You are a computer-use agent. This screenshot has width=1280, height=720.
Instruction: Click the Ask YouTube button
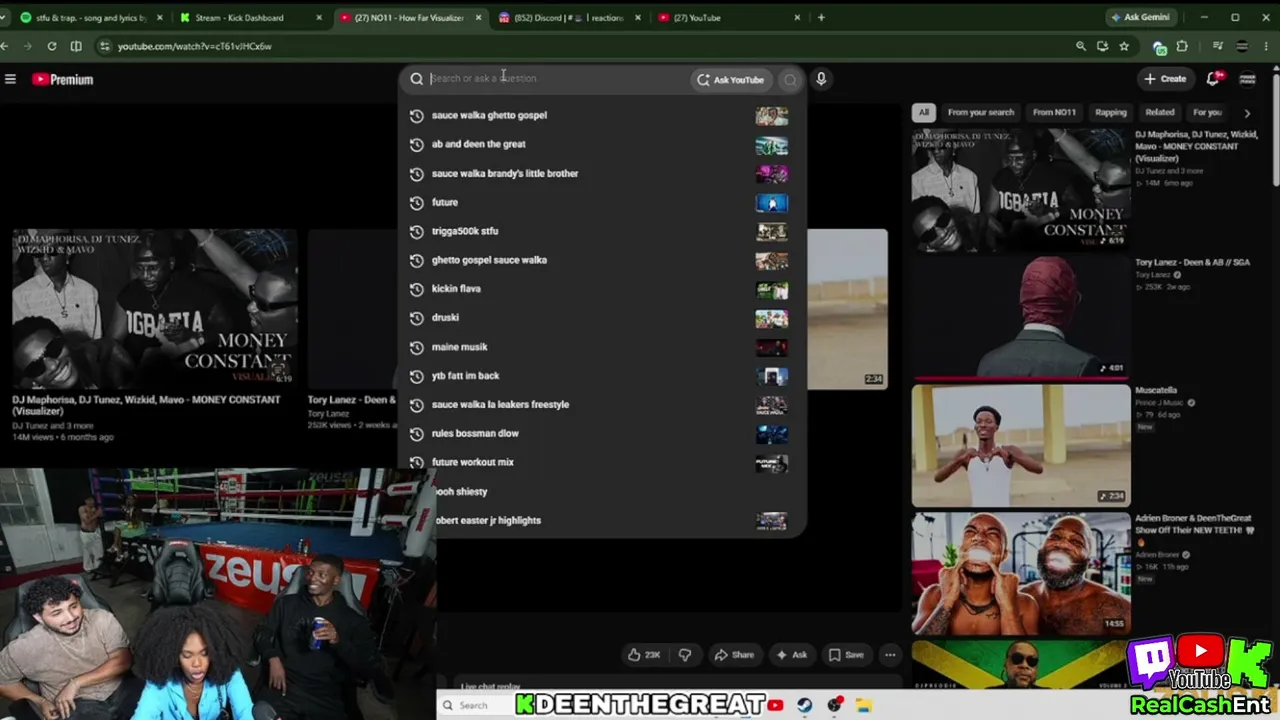click(731, 80)
